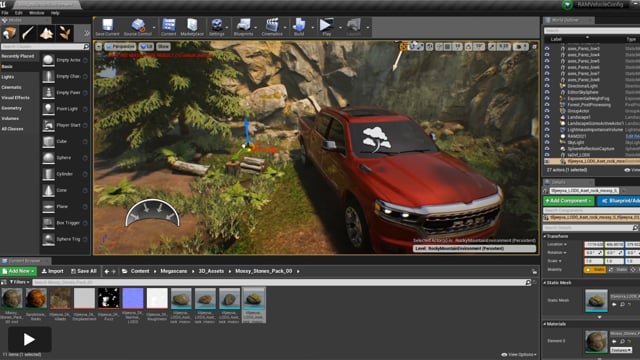This screenshot has height=360, width=640.
Task: Toggle visibility of EditorSkySphere actor
Action: [547, 92]
